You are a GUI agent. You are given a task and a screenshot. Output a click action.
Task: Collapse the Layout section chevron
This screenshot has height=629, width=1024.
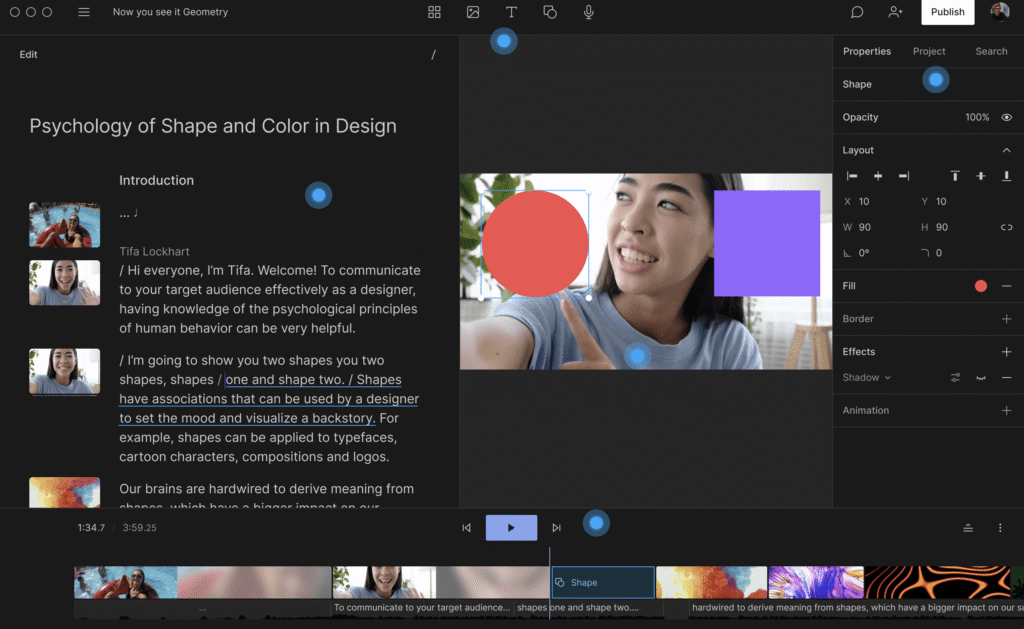click(x=1008, y=149)
